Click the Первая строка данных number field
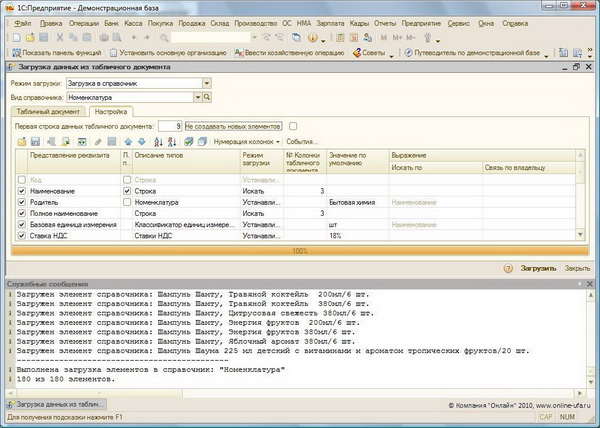 [x=170, y=126]
